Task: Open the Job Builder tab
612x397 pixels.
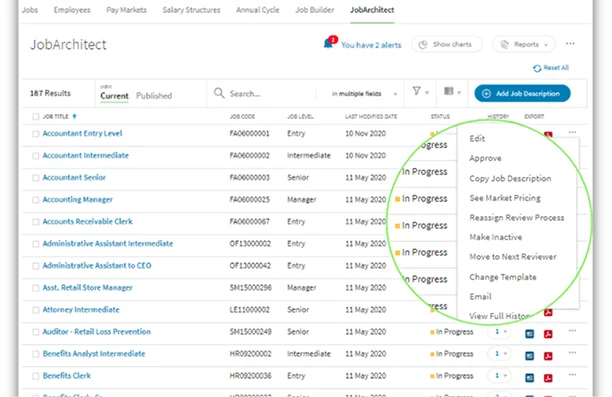Action: pyautogui.click(x=315, y=10)
